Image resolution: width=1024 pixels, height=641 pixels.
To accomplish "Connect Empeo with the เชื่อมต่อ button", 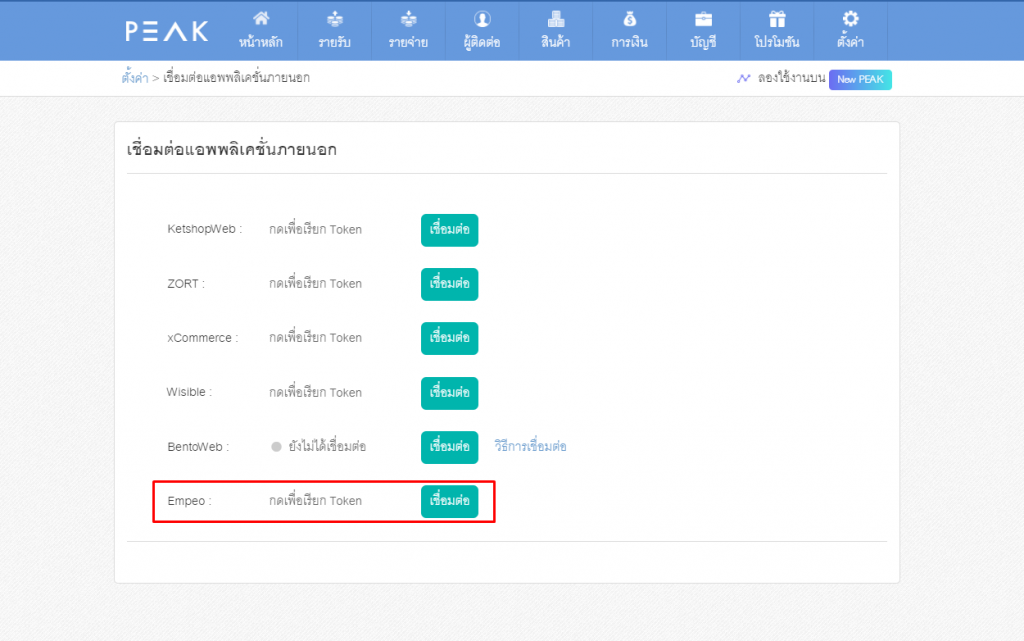I will click(449, 501).
